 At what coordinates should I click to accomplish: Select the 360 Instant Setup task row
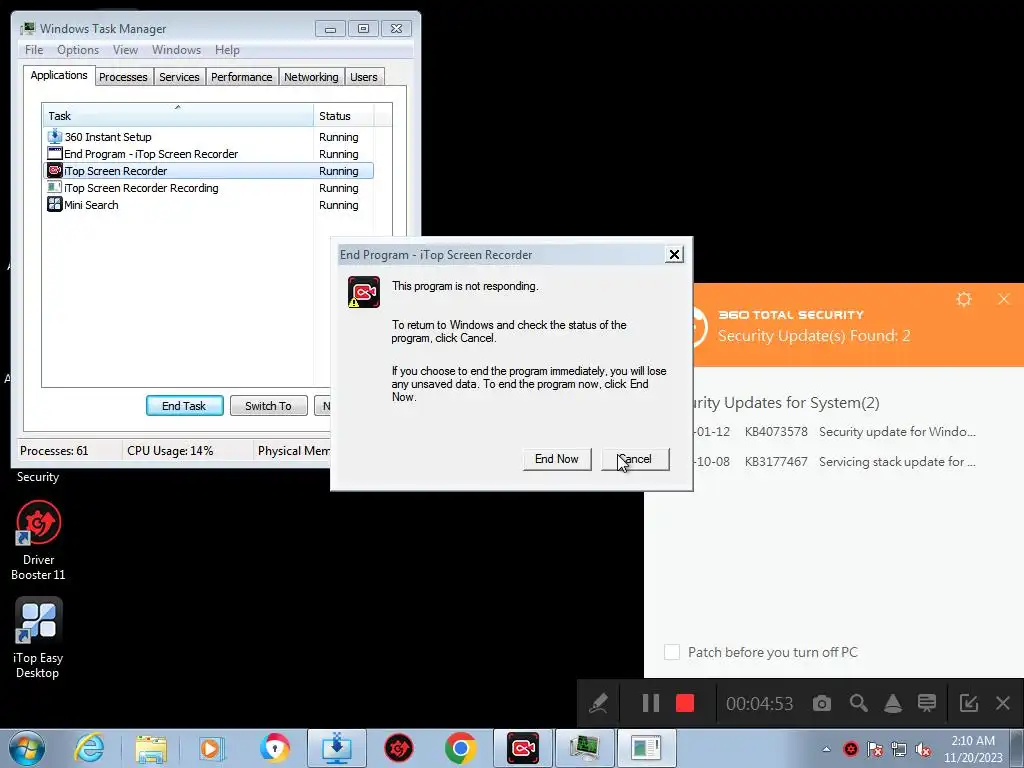[209, 137]
